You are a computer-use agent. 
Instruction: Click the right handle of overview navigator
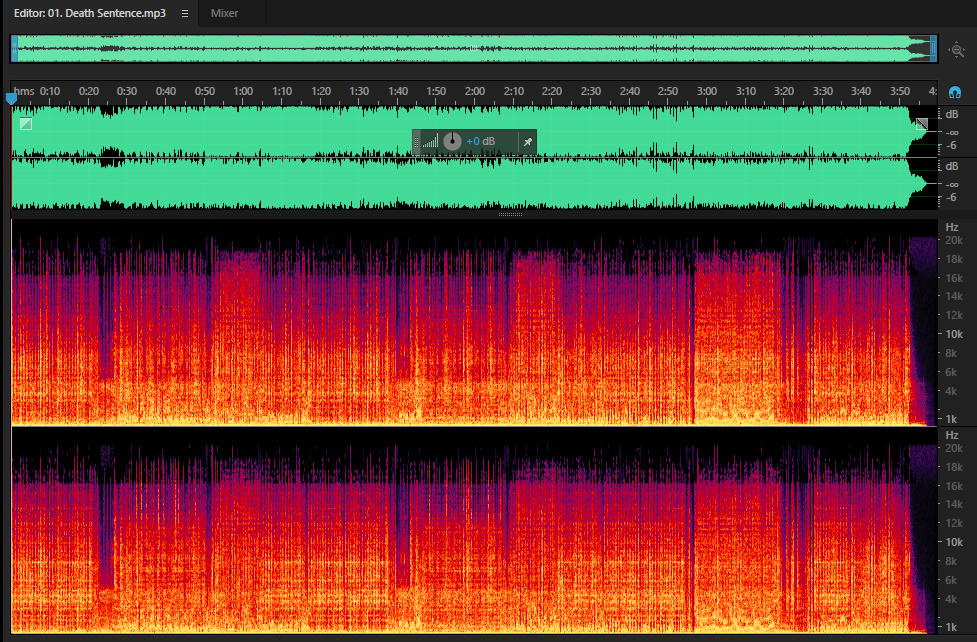click(933, 49)
